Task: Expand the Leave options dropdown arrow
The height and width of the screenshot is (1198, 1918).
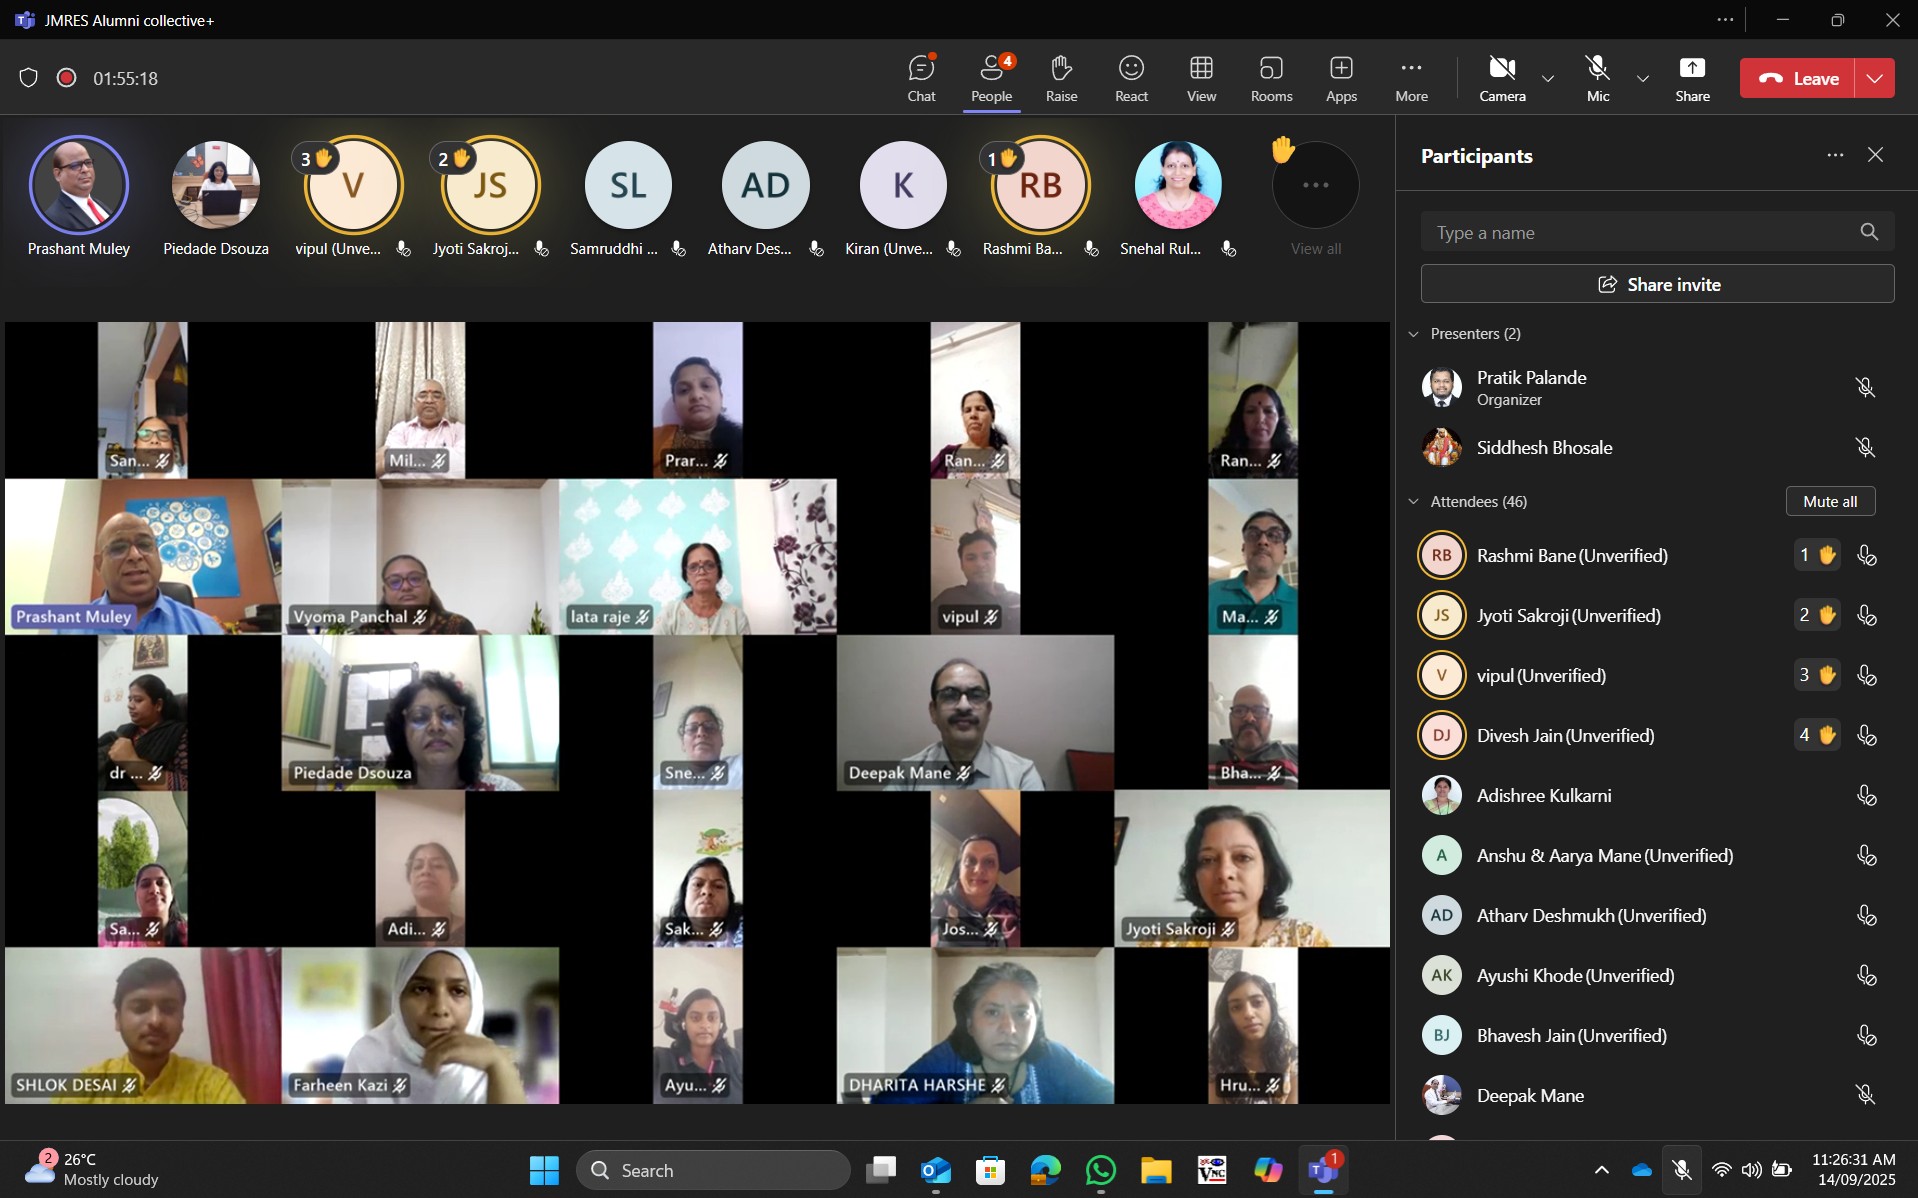Action: pyautogui.click(x=1875, y=78)
